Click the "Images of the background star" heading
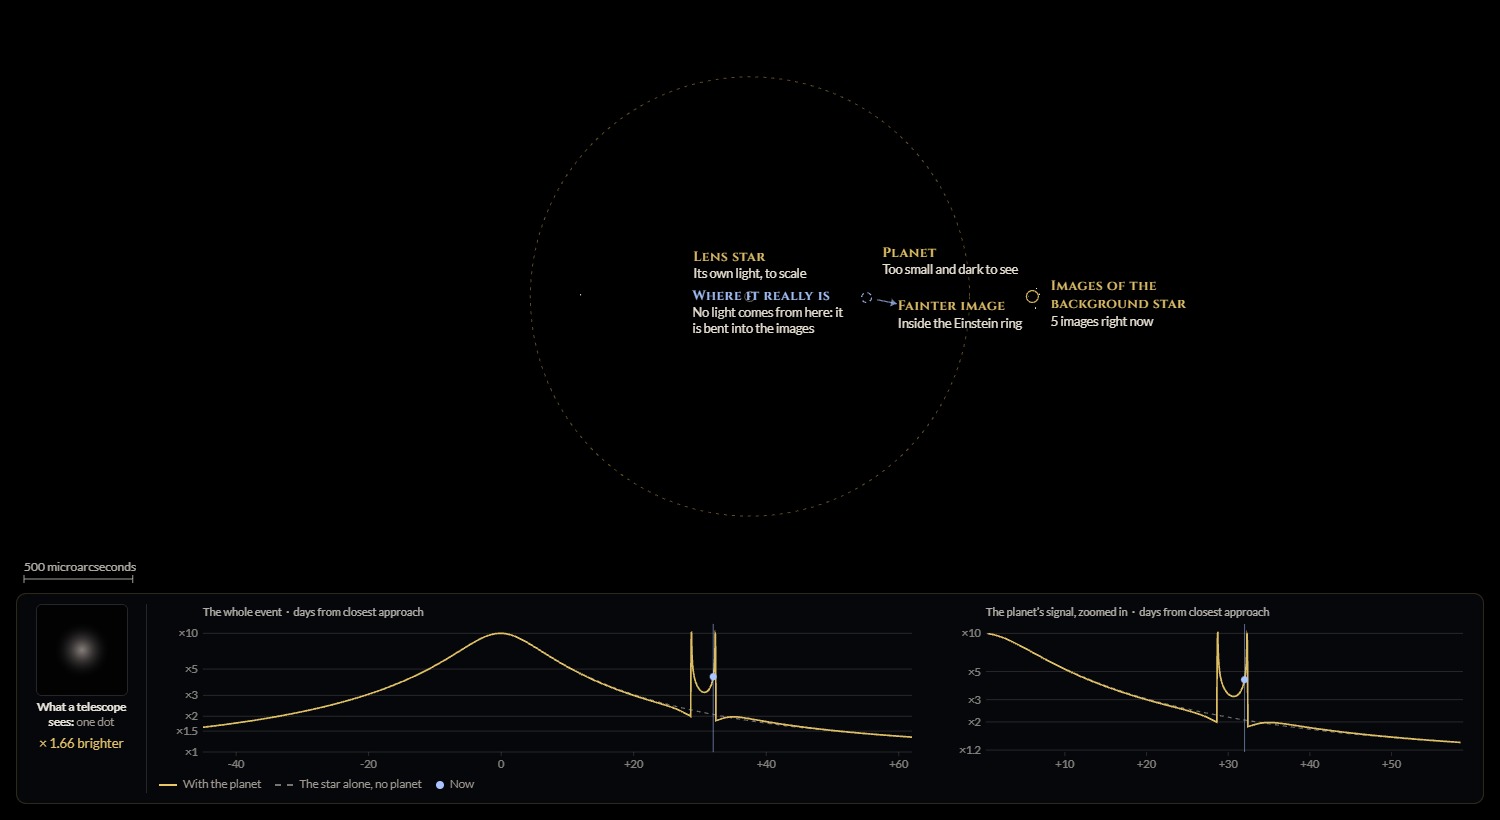 point(1118,294)
